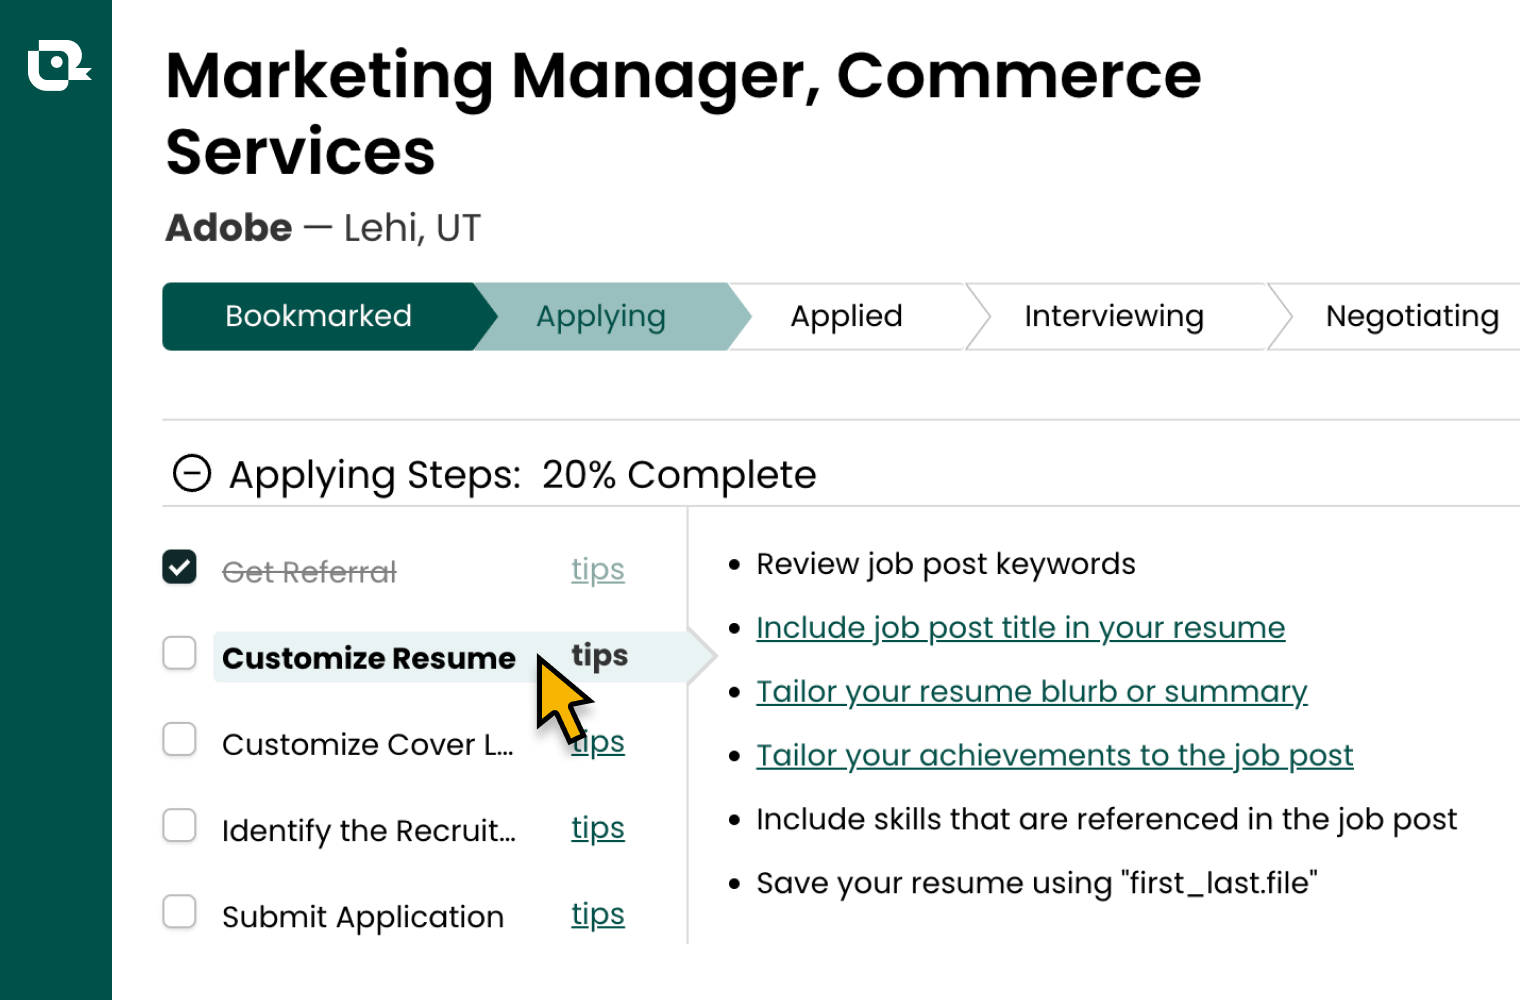Mark Customize Cover Letter as complete
The width and height of the screenshot is (1520, 1000).
tap(180, 739)
